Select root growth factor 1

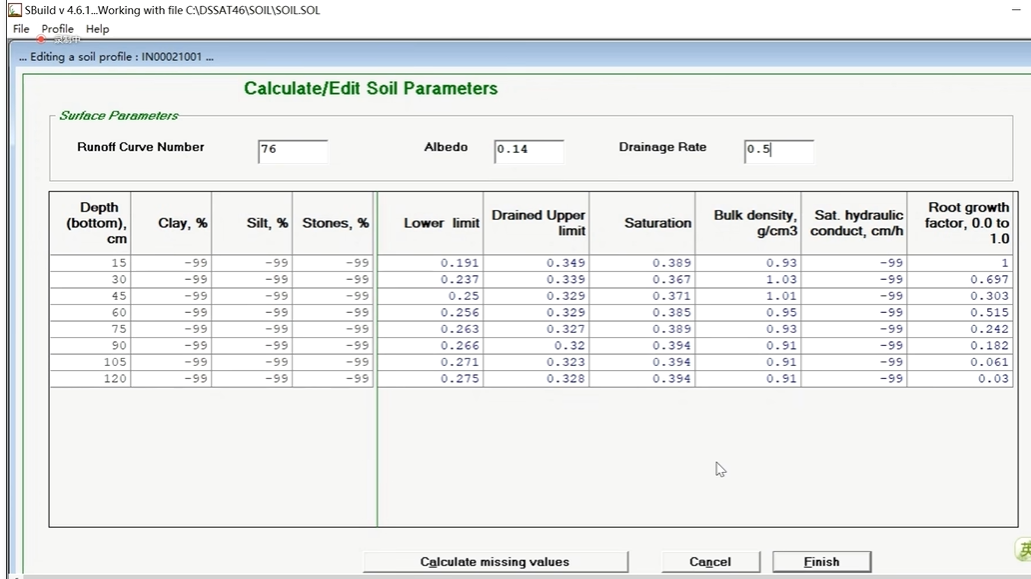coord(960,263)
